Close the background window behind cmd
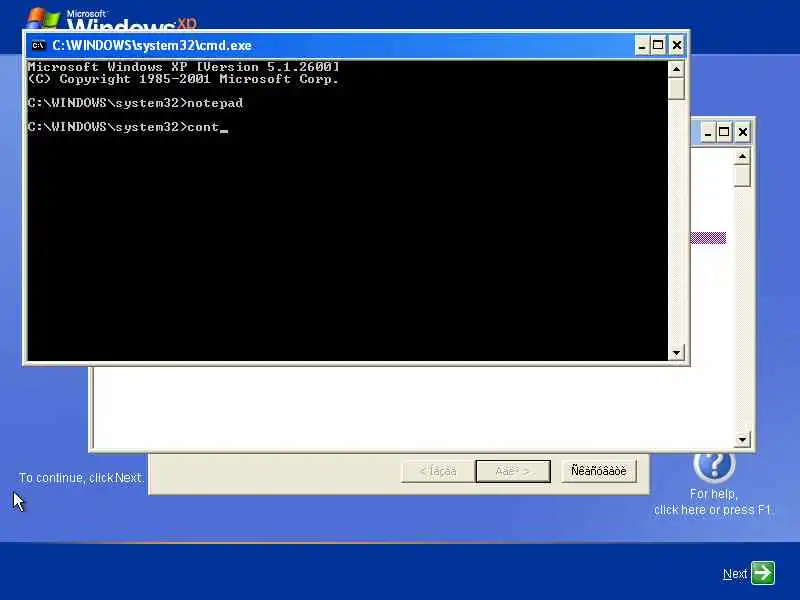This screenshot has width=800, height=600. (x=743, y=133)
